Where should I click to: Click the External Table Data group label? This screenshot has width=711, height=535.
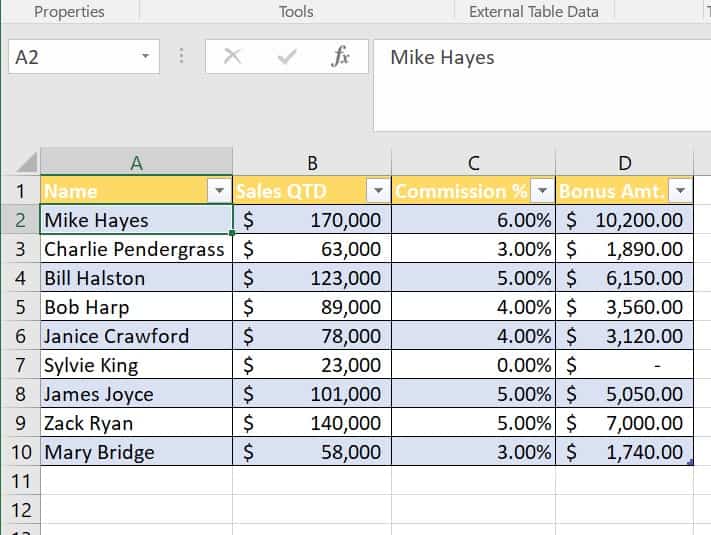pyautogui.click(x=534, y=12)
